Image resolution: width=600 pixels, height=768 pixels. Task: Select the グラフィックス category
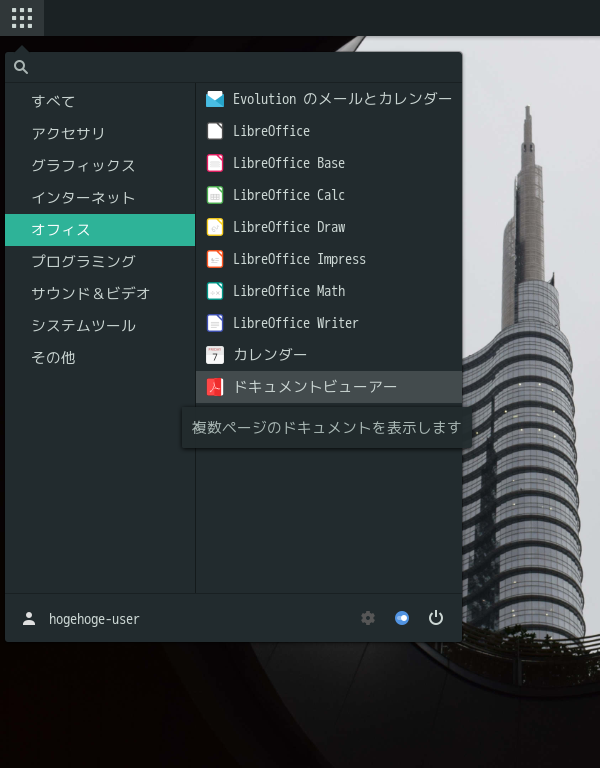tap(100, 166)
